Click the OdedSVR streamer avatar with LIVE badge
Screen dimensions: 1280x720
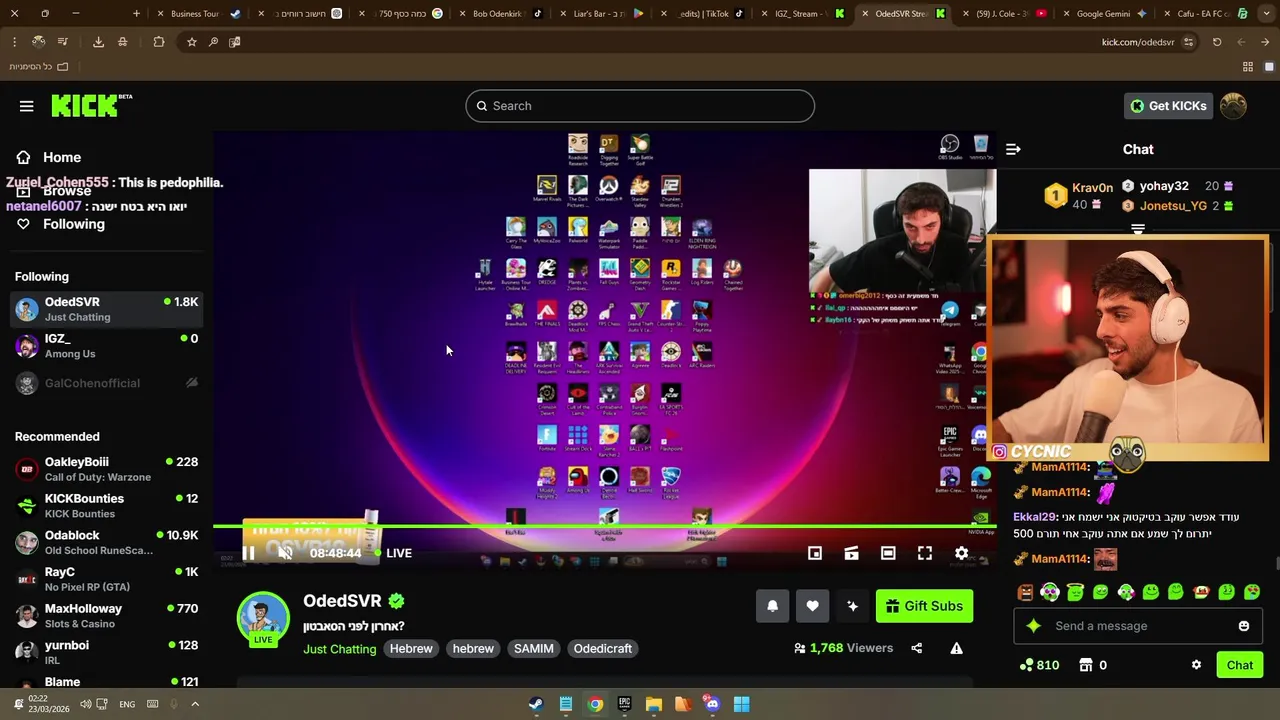coord(263,619)
